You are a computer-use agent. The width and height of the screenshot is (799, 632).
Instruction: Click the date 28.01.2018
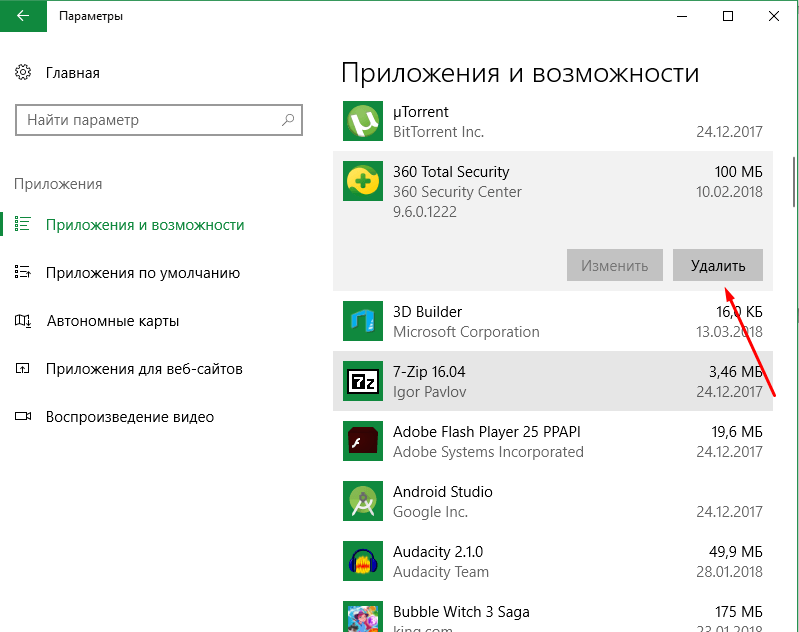729,572
